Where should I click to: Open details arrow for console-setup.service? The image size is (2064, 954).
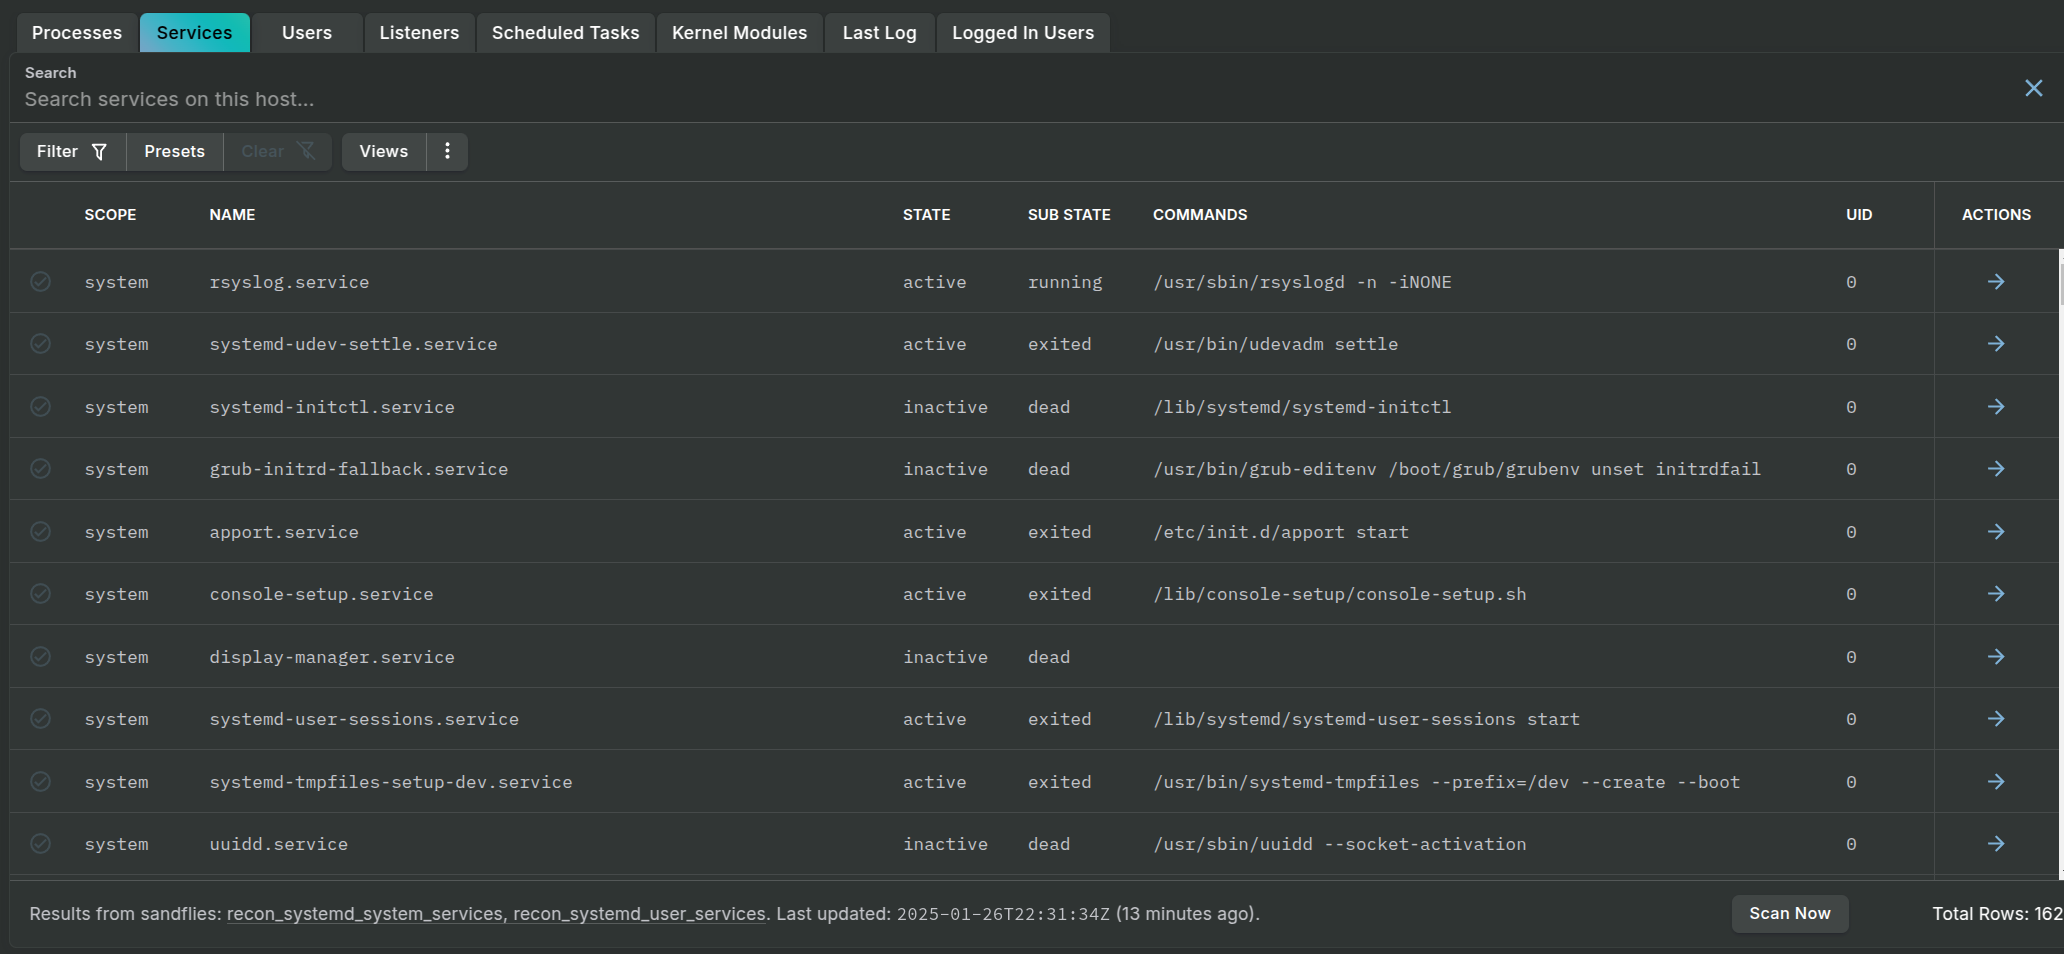tap(1996, 594)
